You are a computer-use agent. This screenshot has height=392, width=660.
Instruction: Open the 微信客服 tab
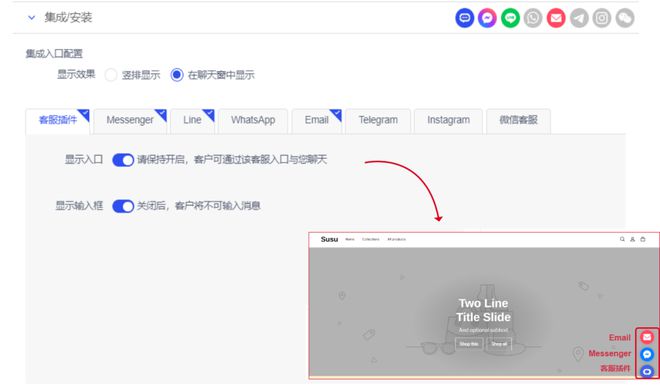tap(518, 120)
